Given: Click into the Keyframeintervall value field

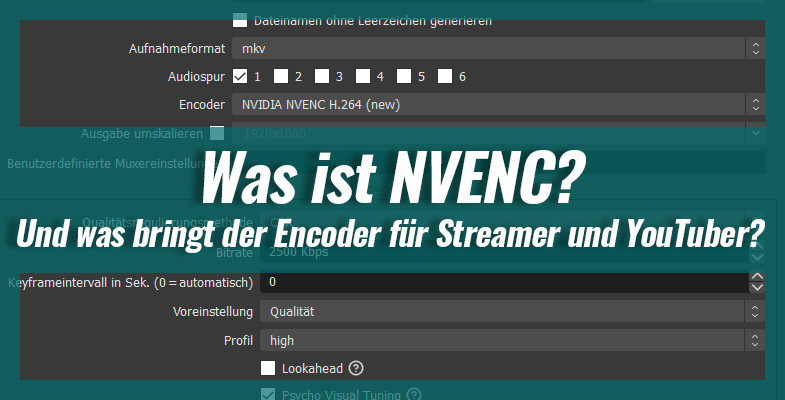Looking at the screenshot, I should point(500,283).
